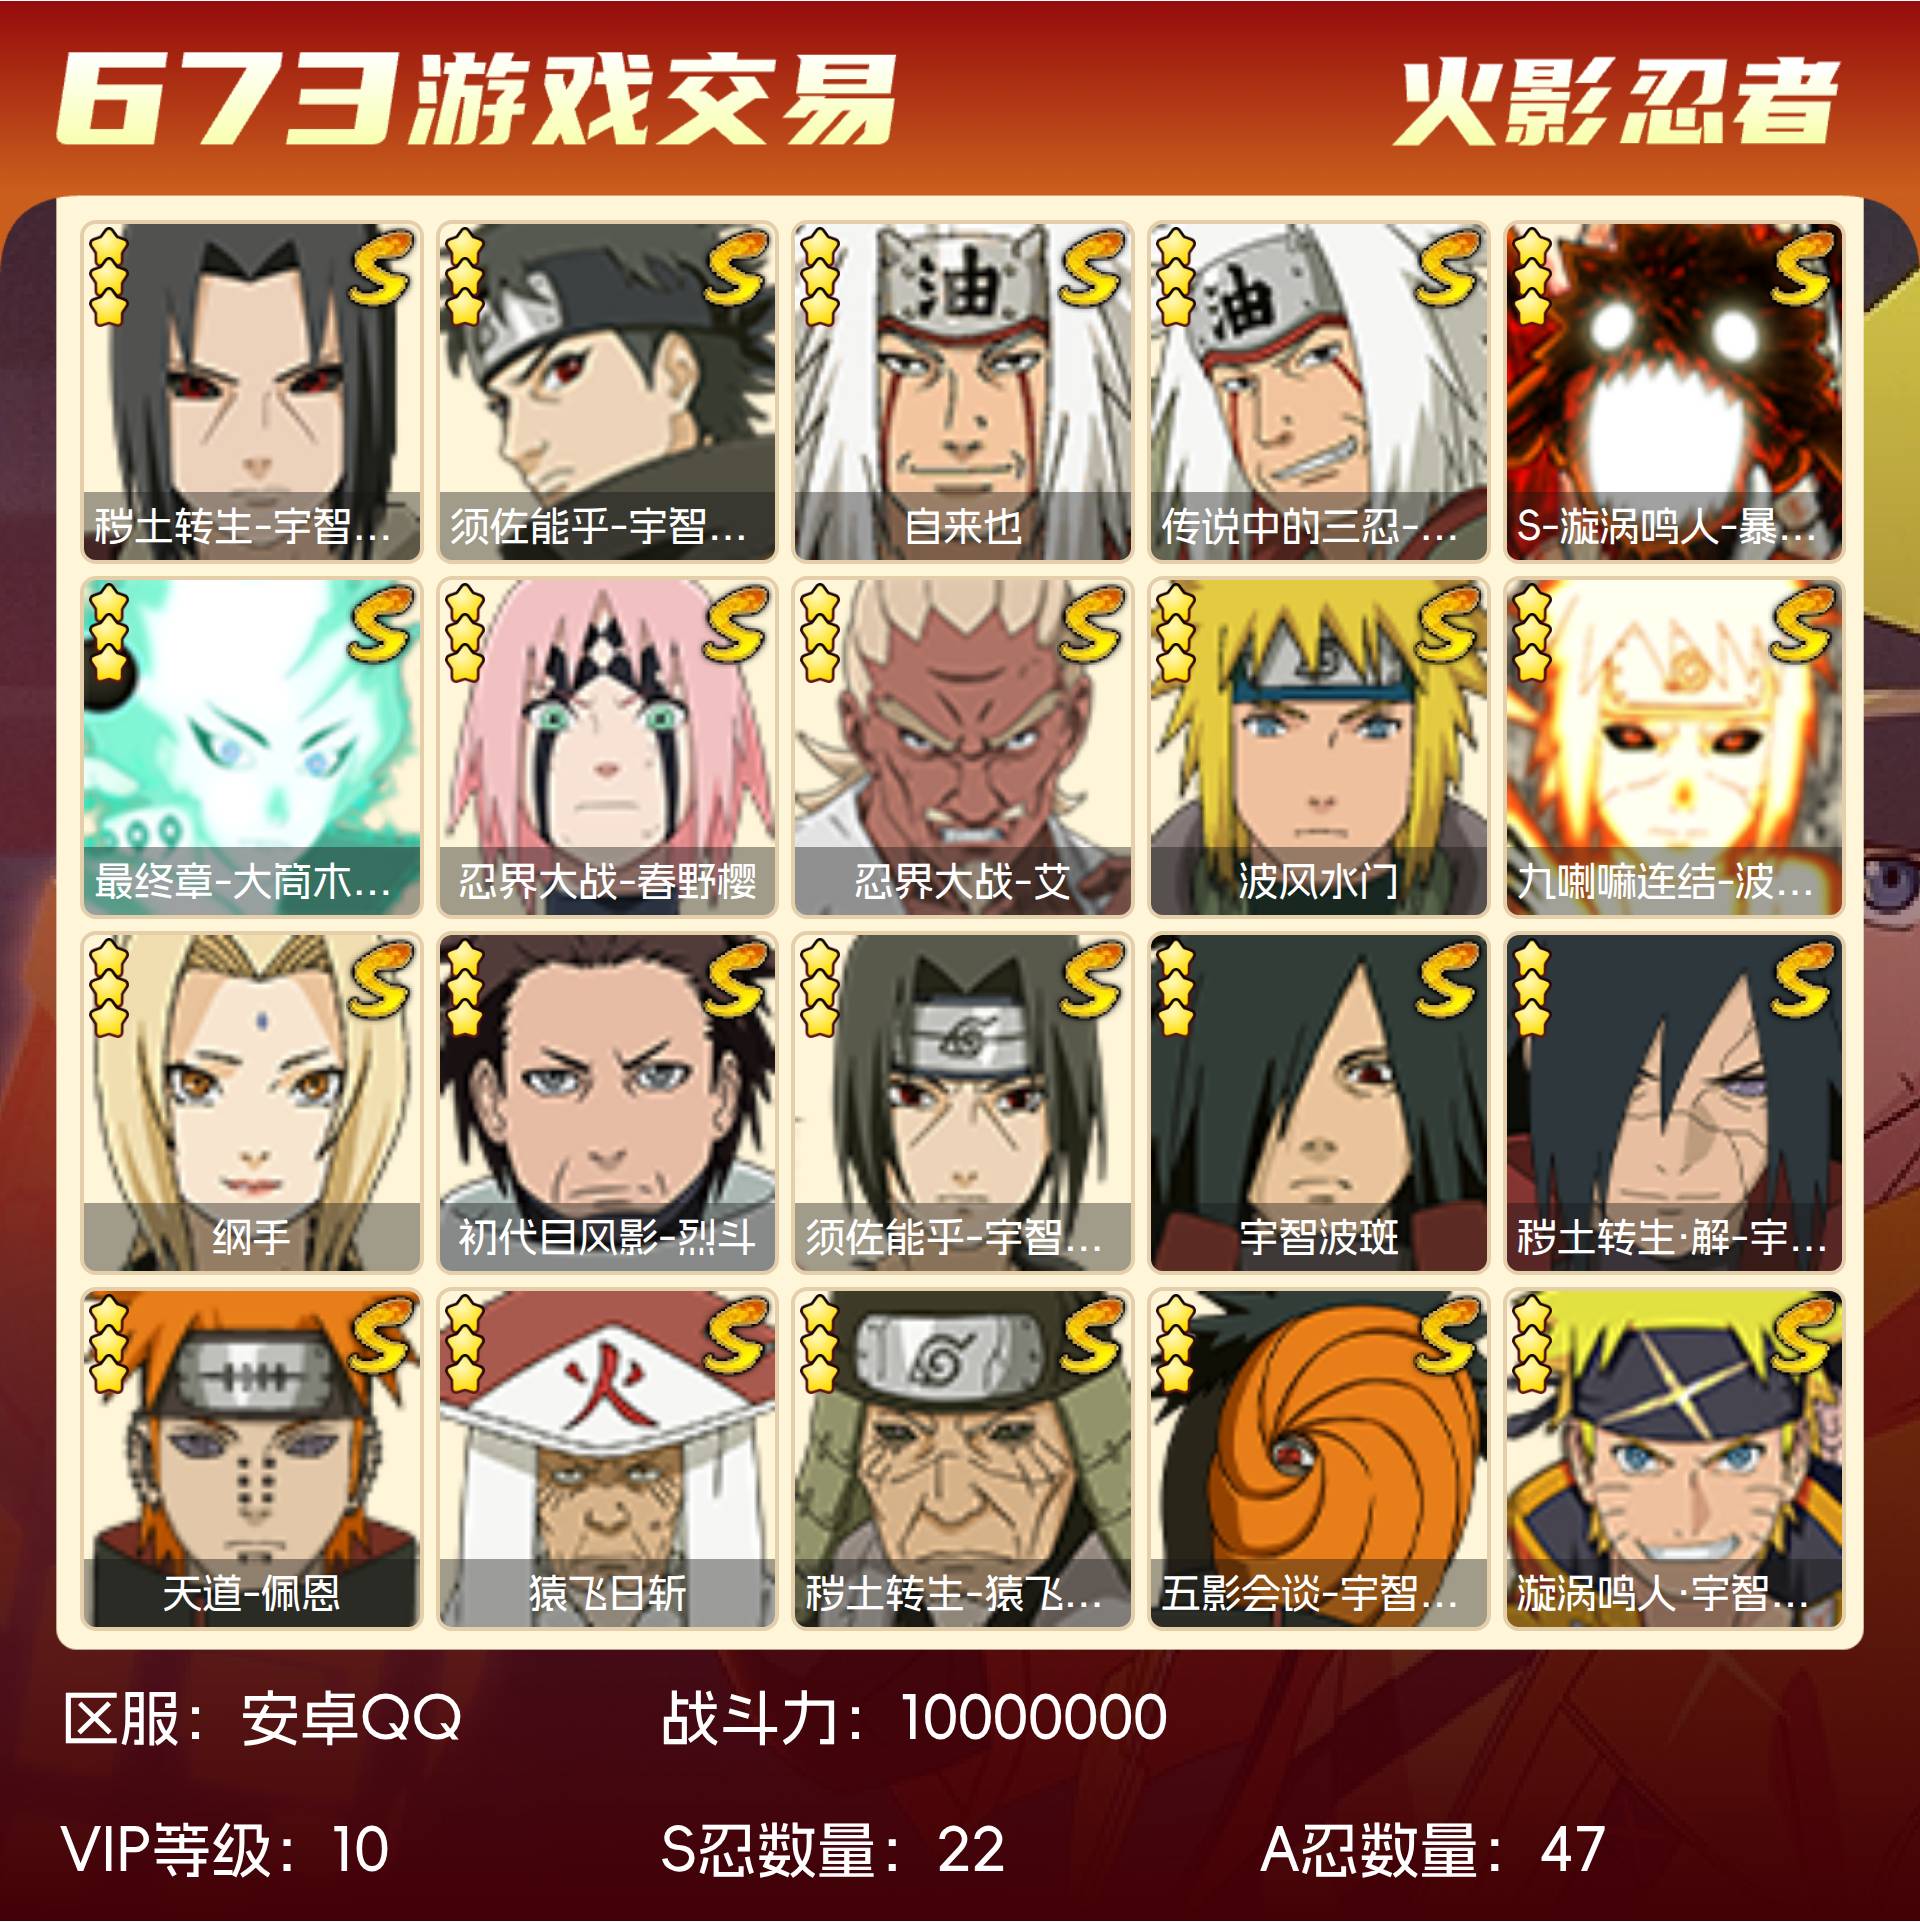This screenshot has height=1922, width=1920.
Task: Select the 宇智波斑 character card
Action: point(1318,1103)
